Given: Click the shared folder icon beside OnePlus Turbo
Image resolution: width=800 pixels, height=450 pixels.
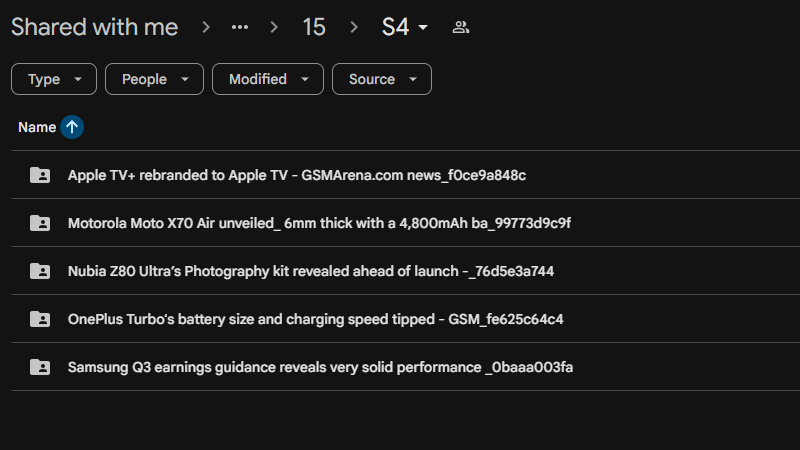Looking at the screenshot, I should [40, 319].
